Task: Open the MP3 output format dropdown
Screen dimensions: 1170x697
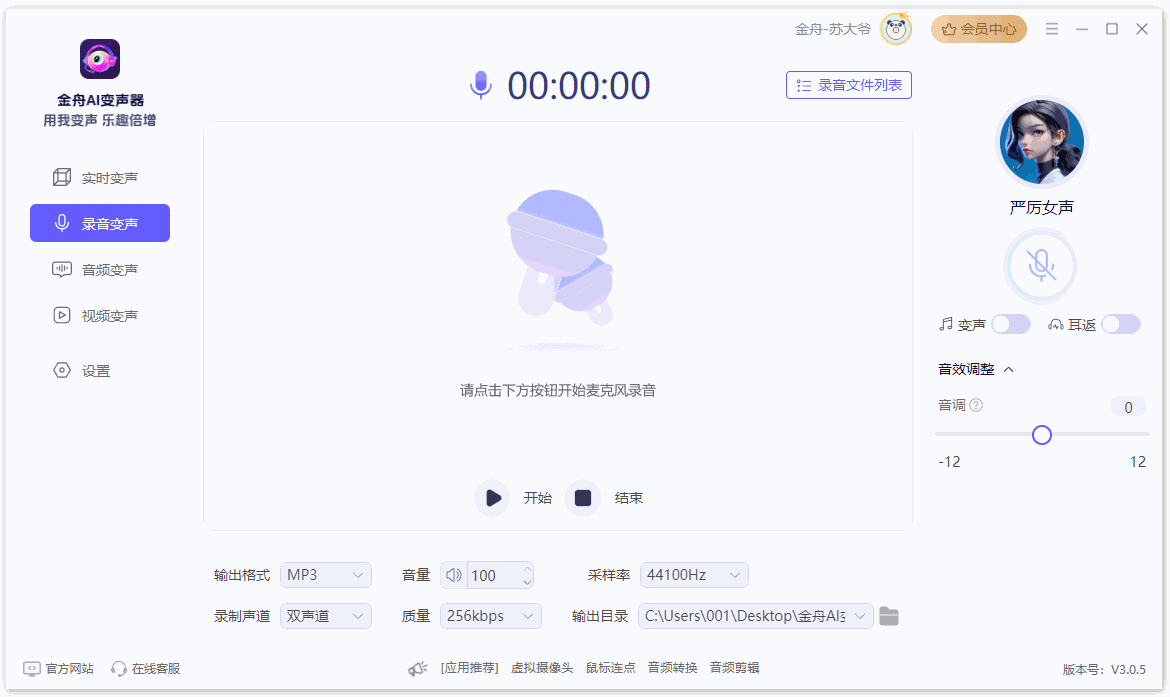Action: point(325,575)
